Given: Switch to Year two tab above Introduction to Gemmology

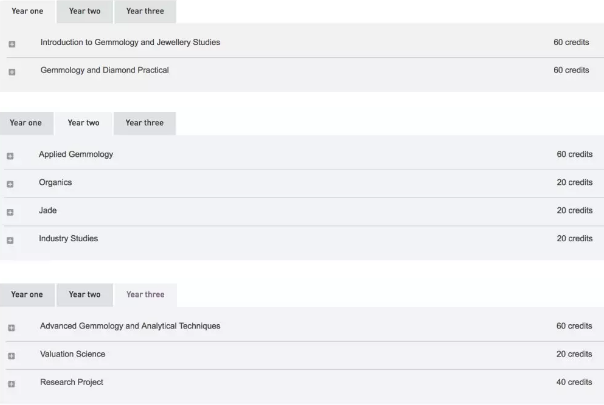Looking at the screenshot, I should pos(85,11).
